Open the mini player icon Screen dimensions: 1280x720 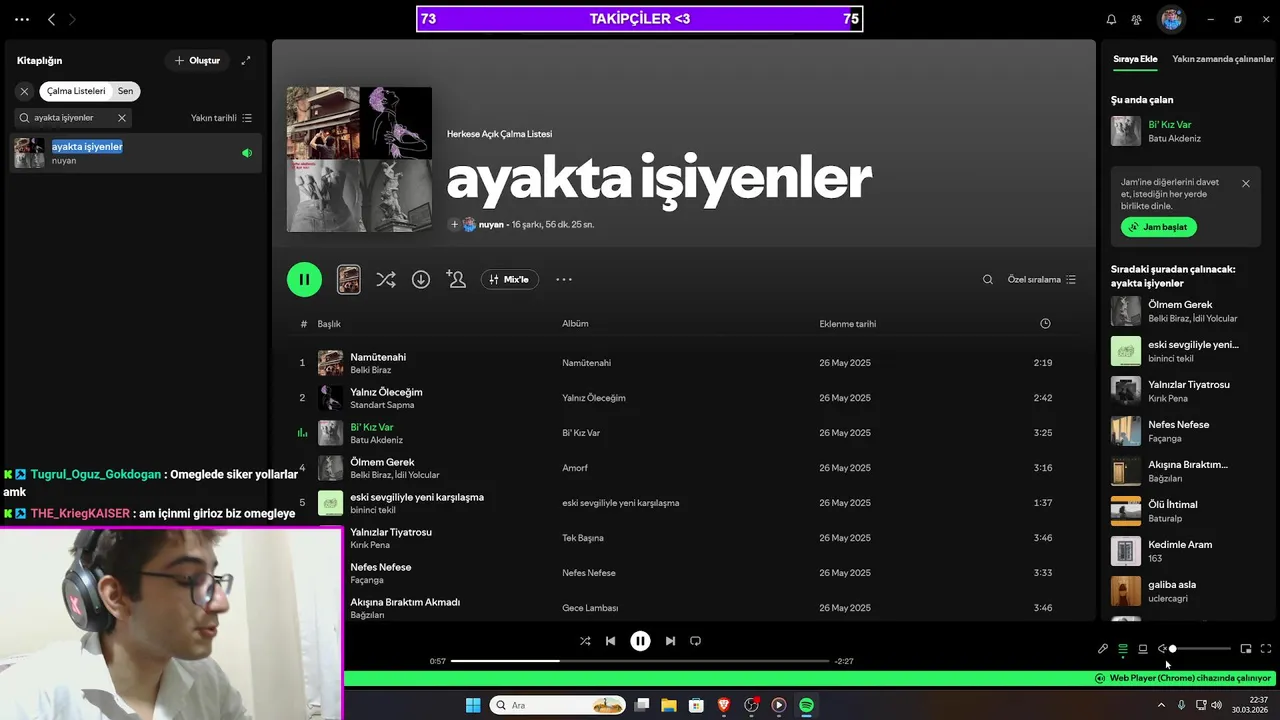tap(1246, 649)
